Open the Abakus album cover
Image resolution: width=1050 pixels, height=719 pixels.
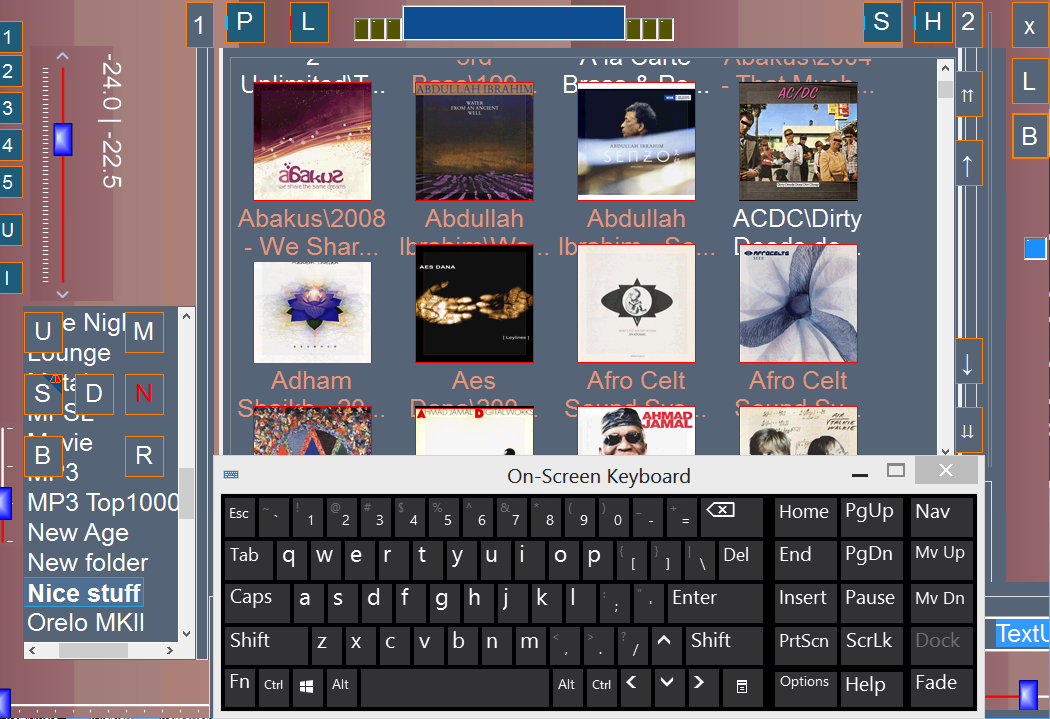pos(312,141)
